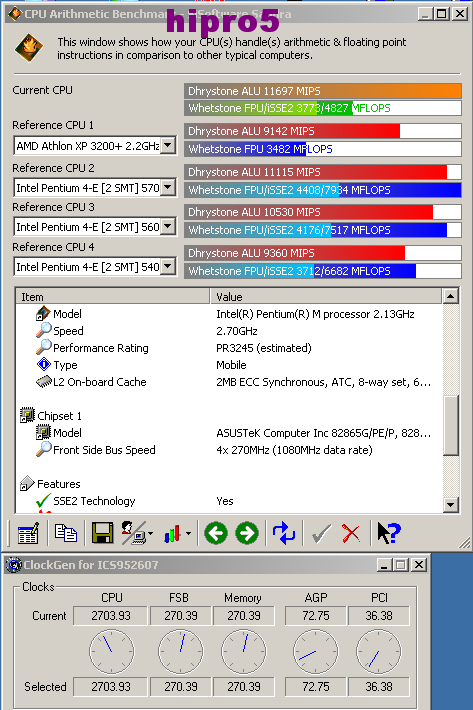Click the Performance Rating magnifier icon

click(x=43, y=347)
